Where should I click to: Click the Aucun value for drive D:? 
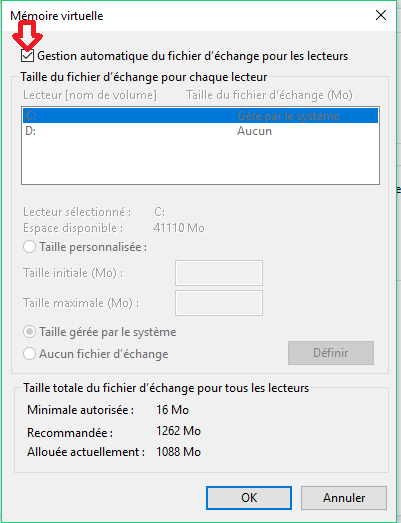point(254,131)
